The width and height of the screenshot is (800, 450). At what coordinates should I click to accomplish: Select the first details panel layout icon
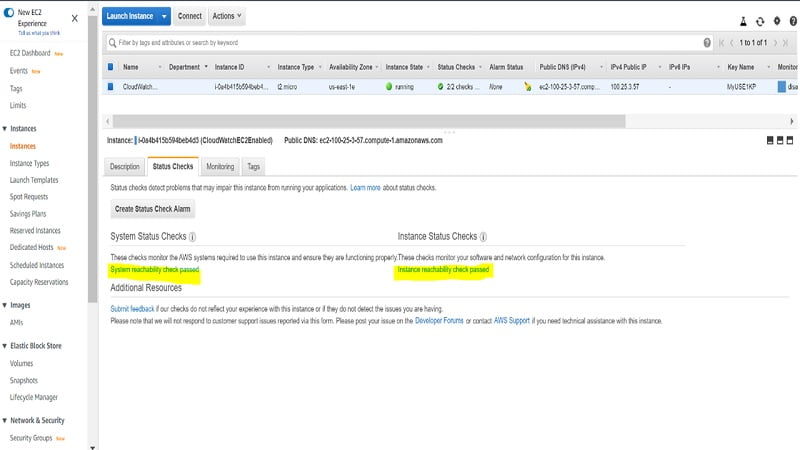point(770,140)
